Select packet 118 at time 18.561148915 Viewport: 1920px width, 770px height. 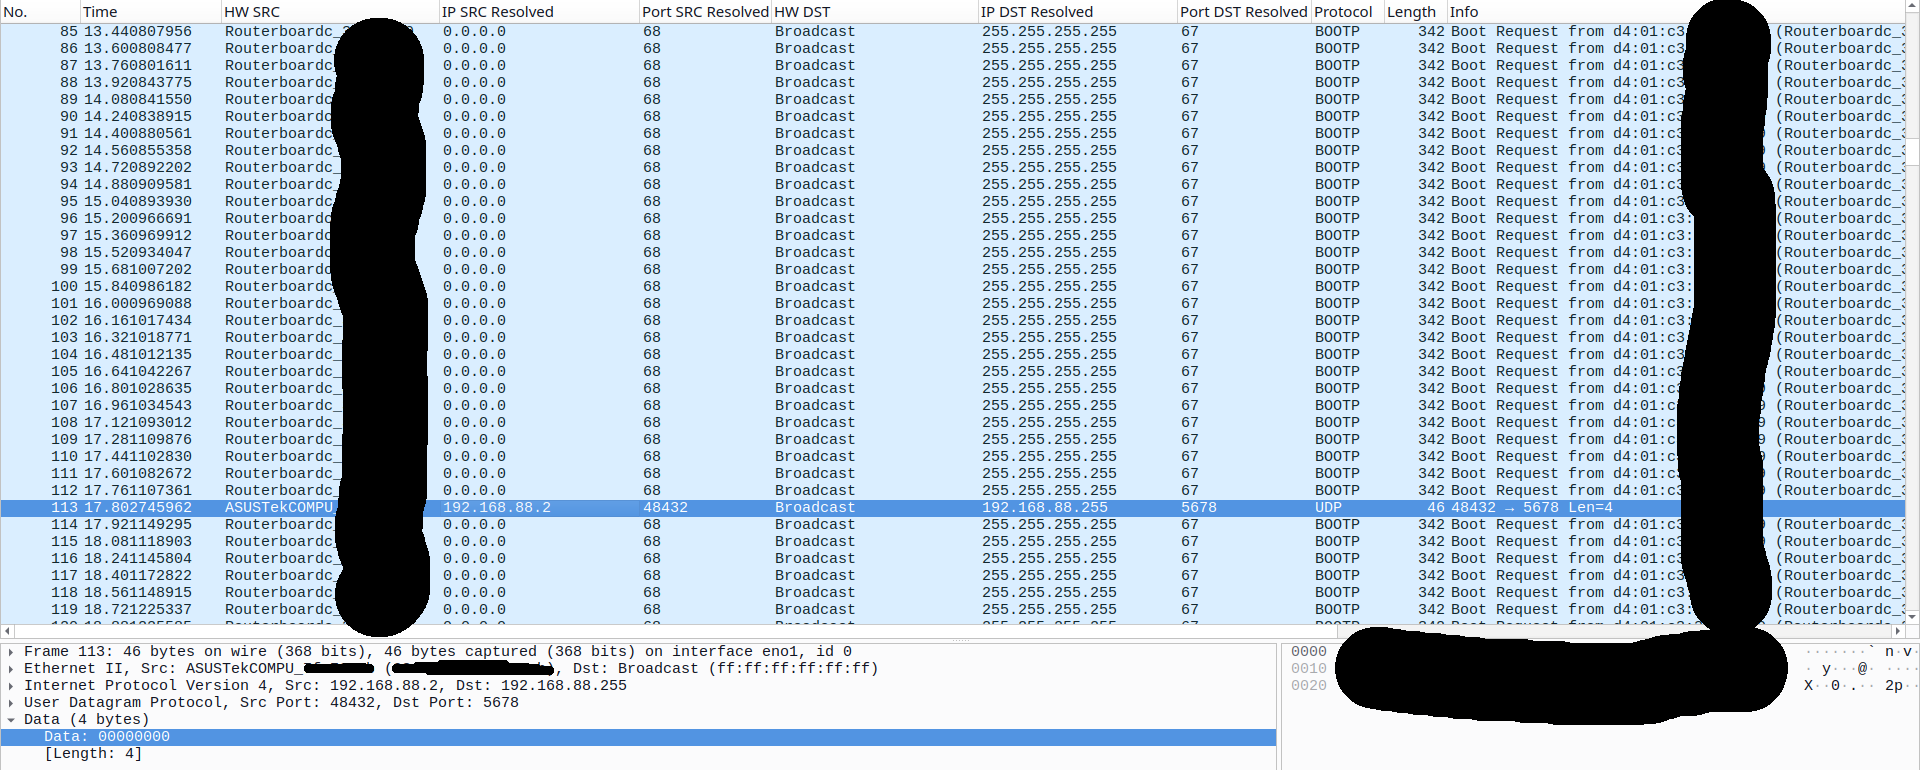[x=952, y=593]
